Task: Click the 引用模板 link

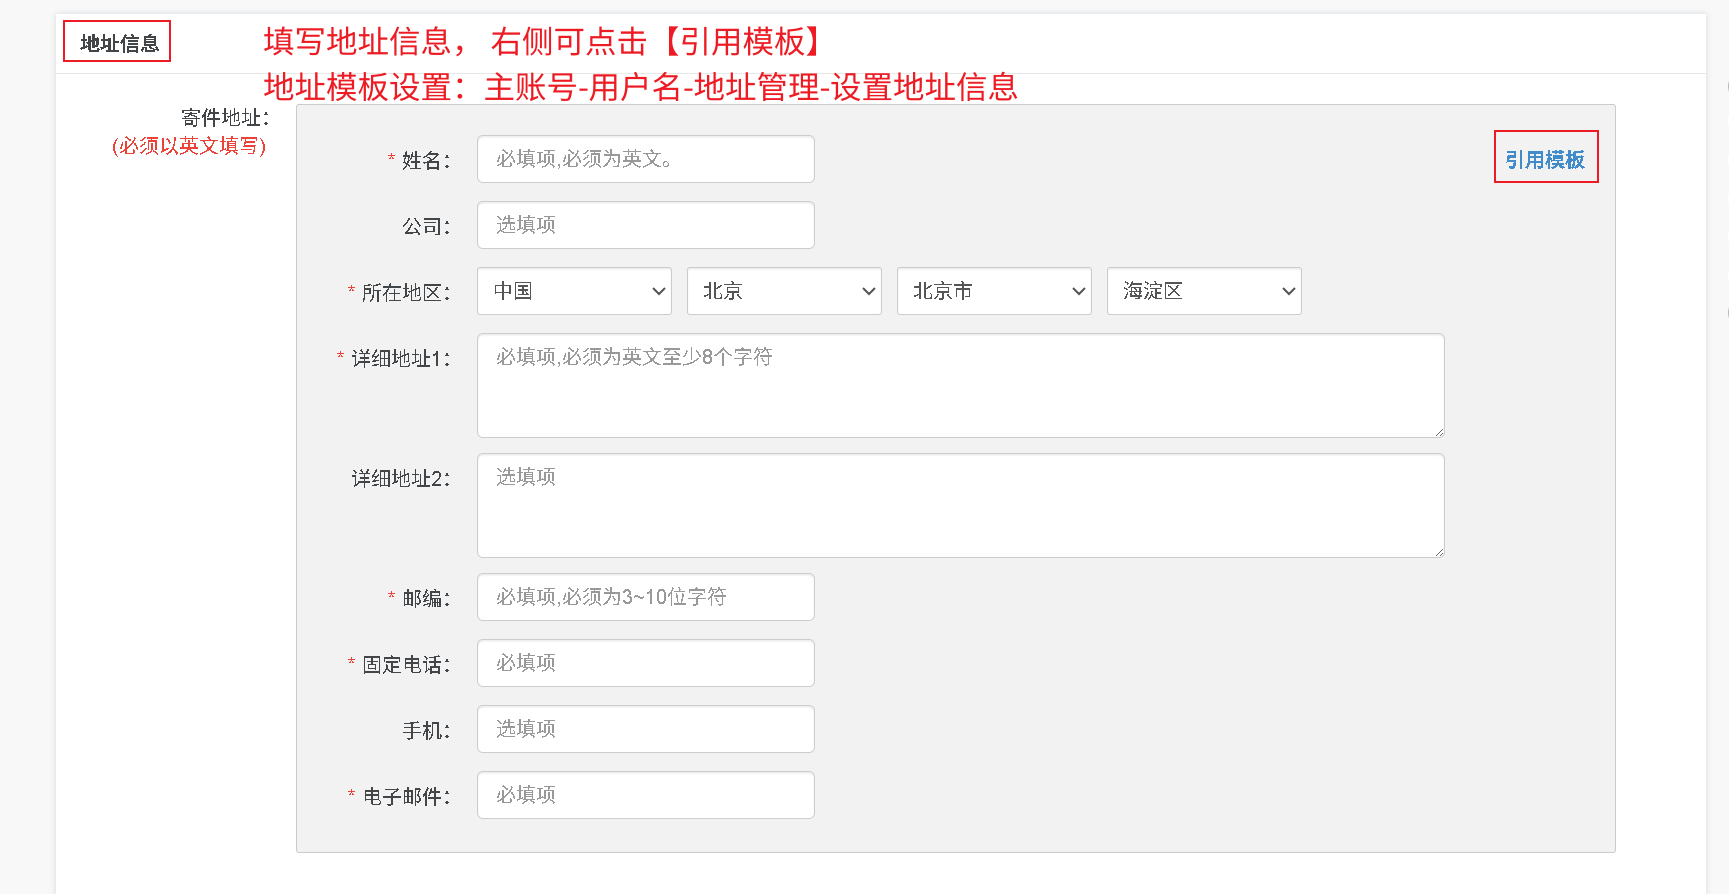Action: [x=1545, y=159]
